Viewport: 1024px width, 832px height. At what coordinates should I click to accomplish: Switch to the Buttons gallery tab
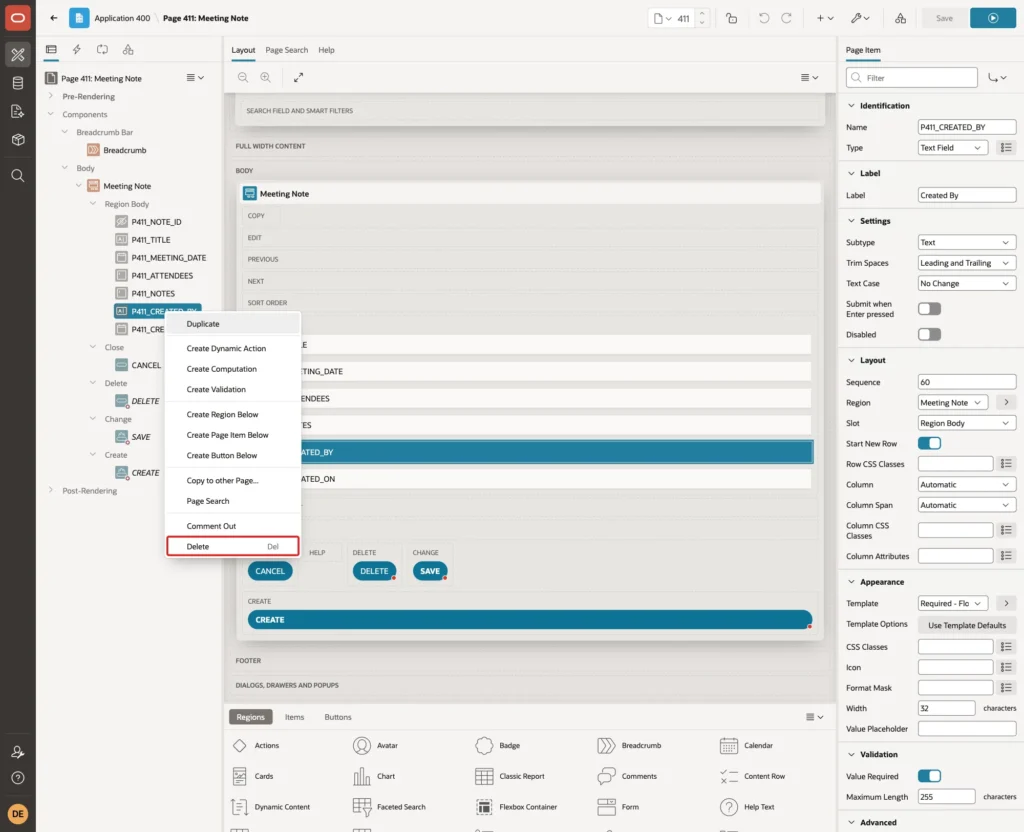(x=338, y=717)
